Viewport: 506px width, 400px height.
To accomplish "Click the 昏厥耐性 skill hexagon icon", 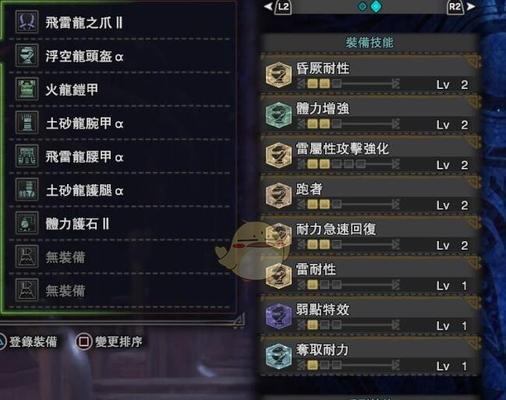I will click(279, 75).
